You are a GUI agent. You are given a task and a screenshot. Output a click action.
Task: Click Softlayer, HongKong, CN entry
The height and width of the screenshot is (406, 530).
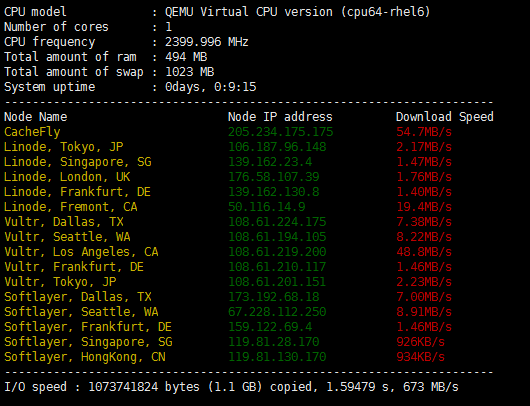coord(85,357)
